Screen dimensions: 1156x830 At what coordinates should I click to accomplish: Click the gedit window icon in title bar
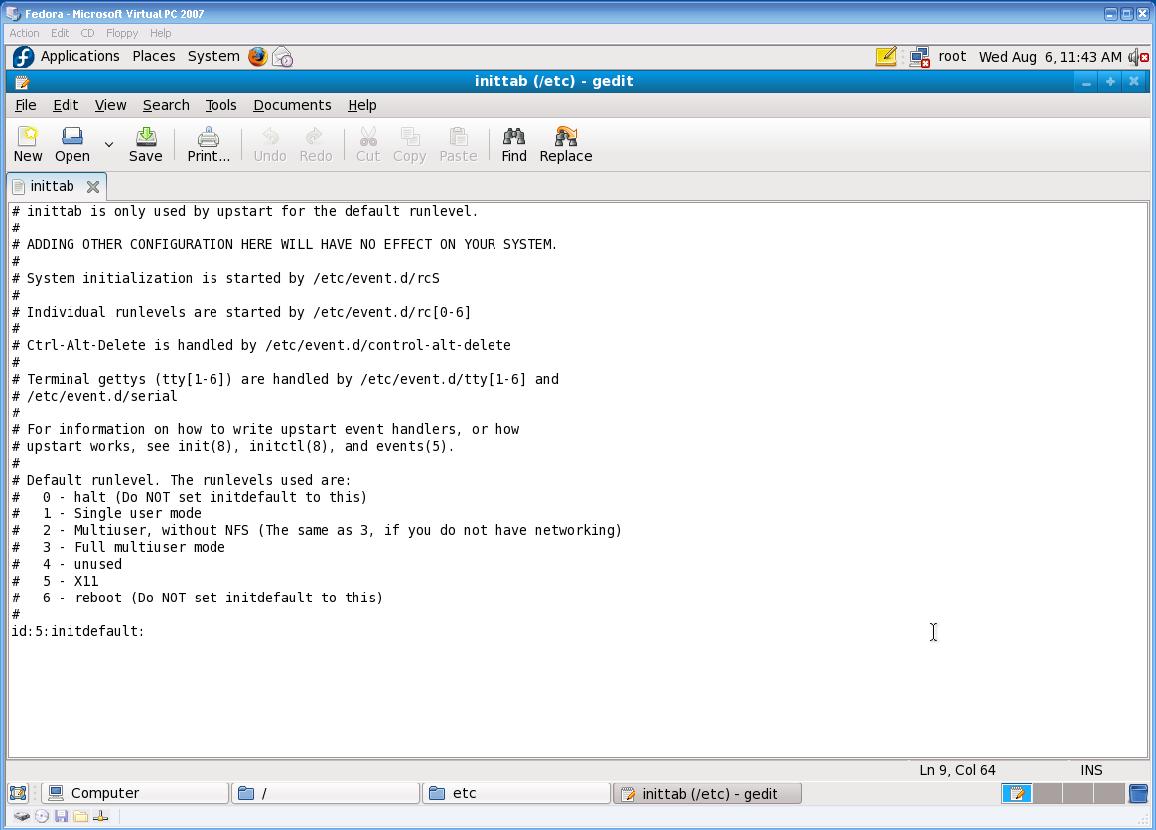pos(21,82)
